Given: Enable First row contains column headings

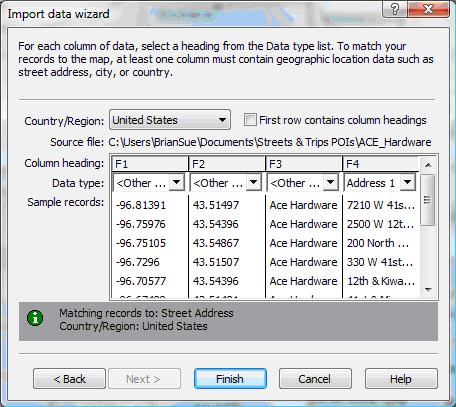Looking at the screenshot, I should tap(250, 120).
